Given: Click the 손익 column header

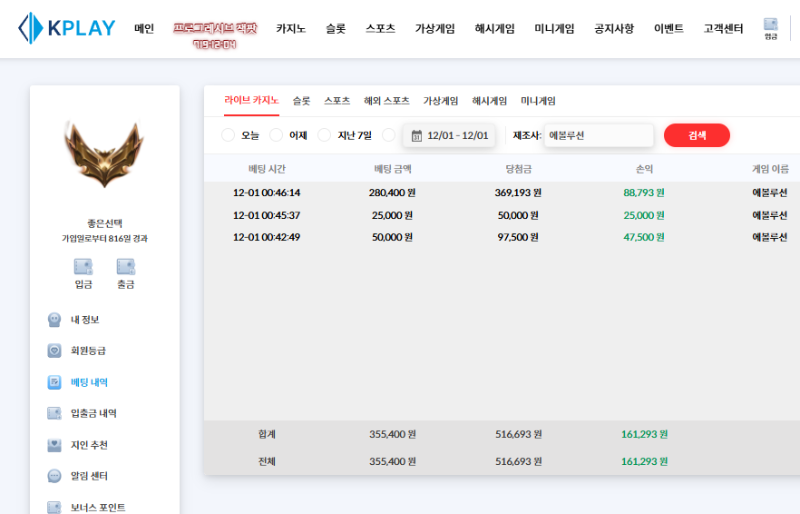Looking at the screenshot, I should click(x=644, y=169).
